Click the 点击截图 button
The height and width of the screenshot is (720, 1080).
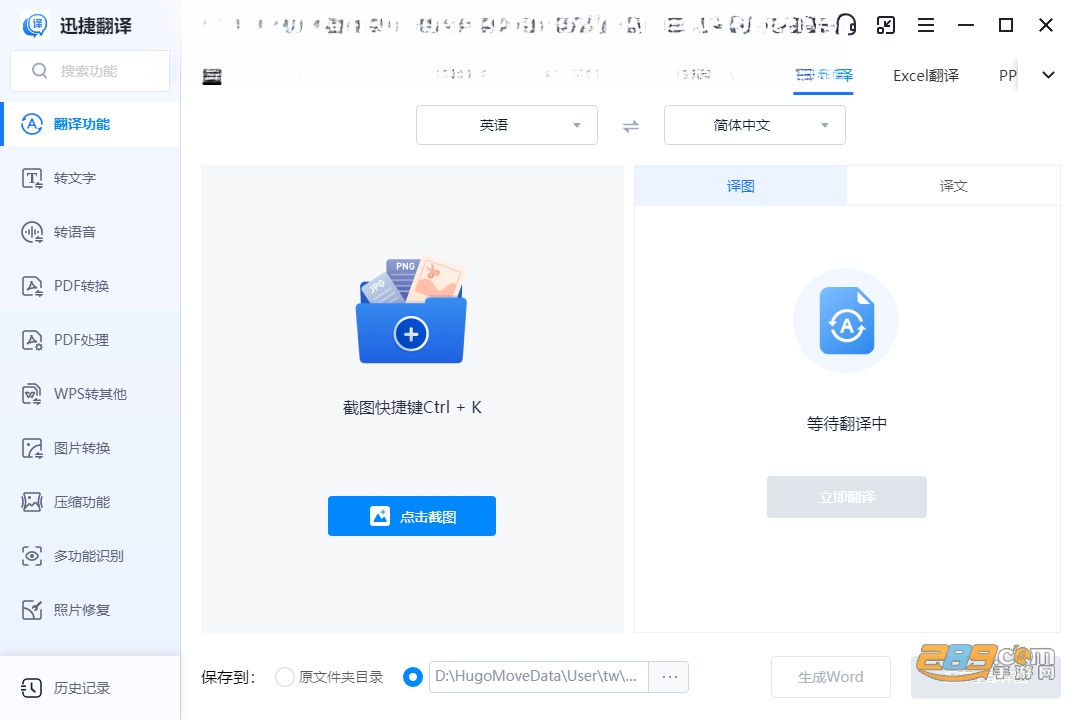pos(412,516)
